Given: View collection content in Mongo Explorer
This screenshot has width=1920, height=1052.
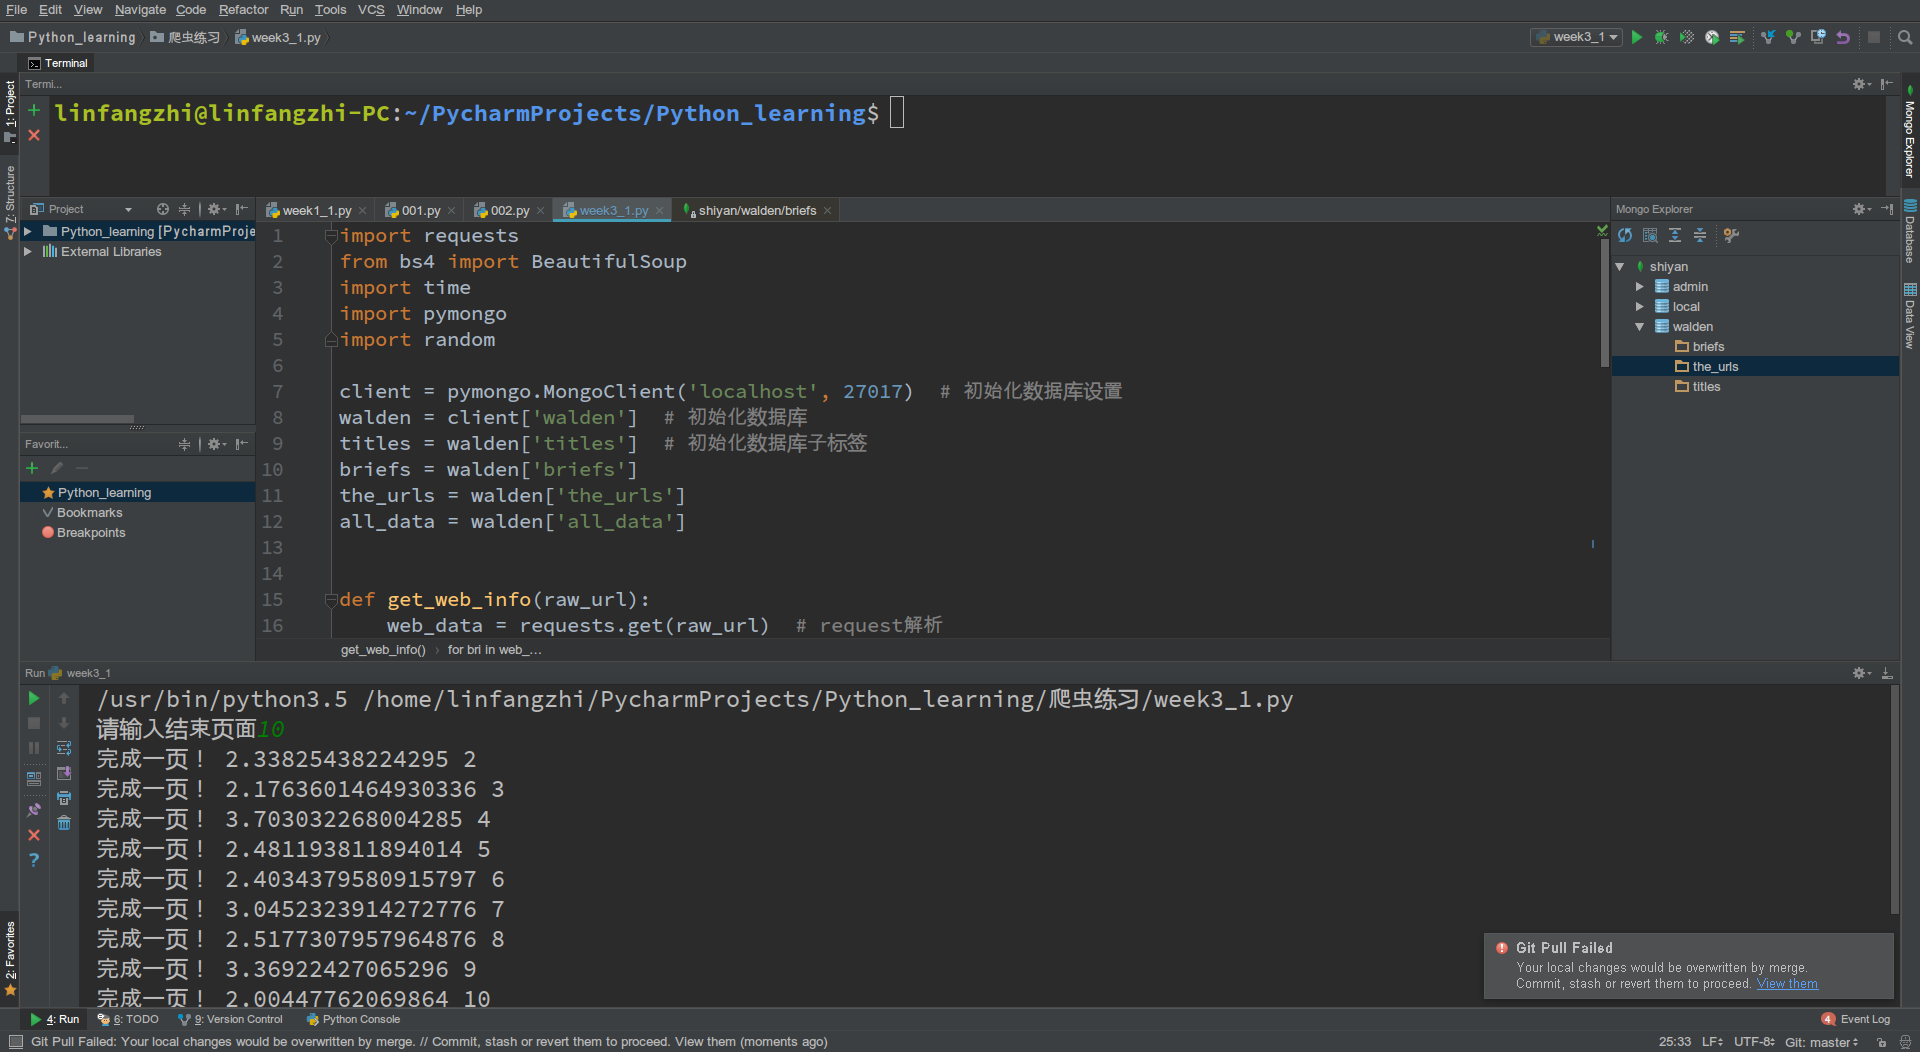Looking at the screenshot, I should [1650, 235].
